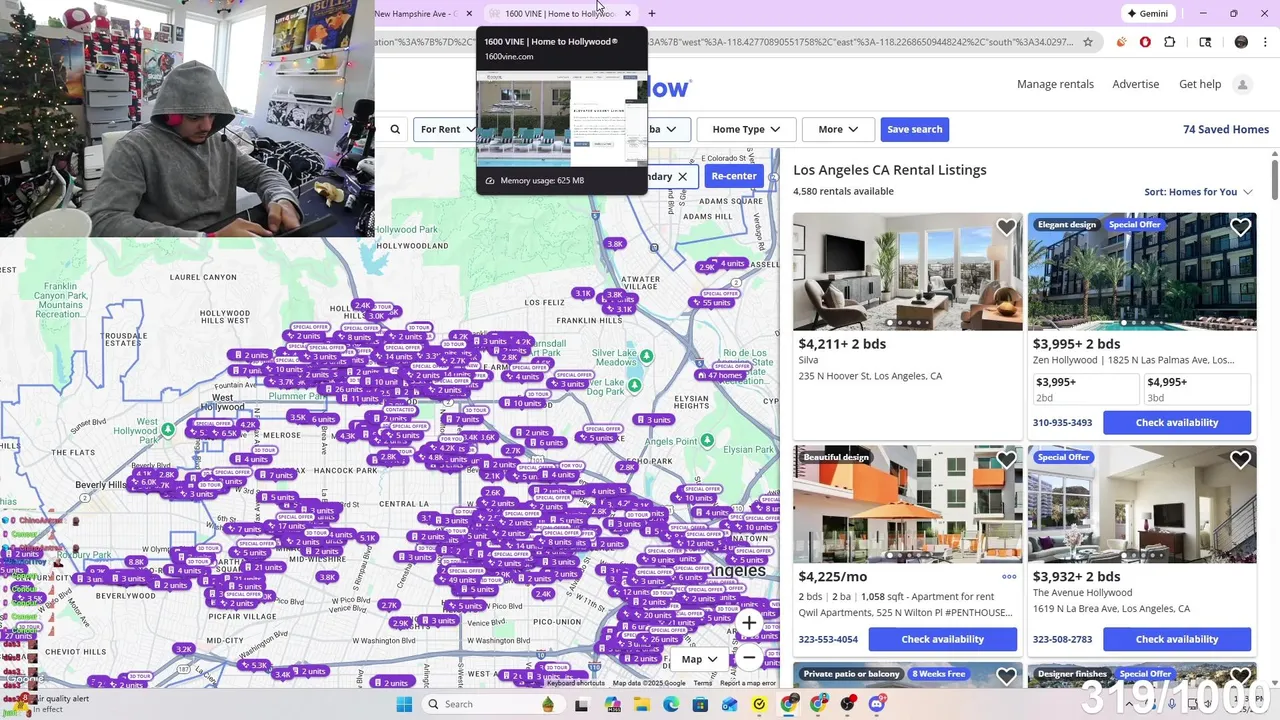Open the Chrome three-dot menu
This screenshot has height=720, width=1280.
(x=1265, y=42)
